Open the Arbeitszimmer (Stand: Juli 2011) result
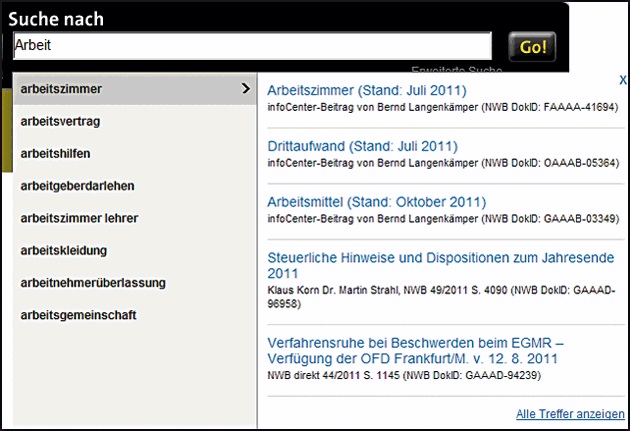This screenshot has height=431, width=630. coord(367,91)
